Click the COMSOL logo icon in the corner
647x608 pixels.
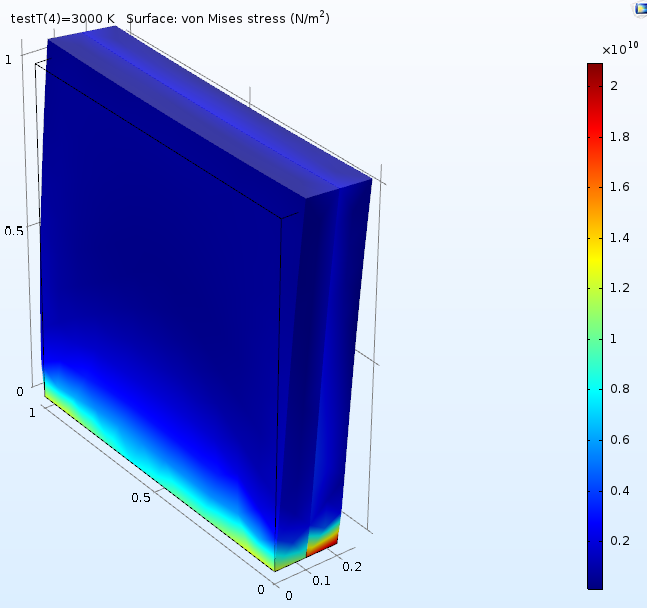click(640, 8)
